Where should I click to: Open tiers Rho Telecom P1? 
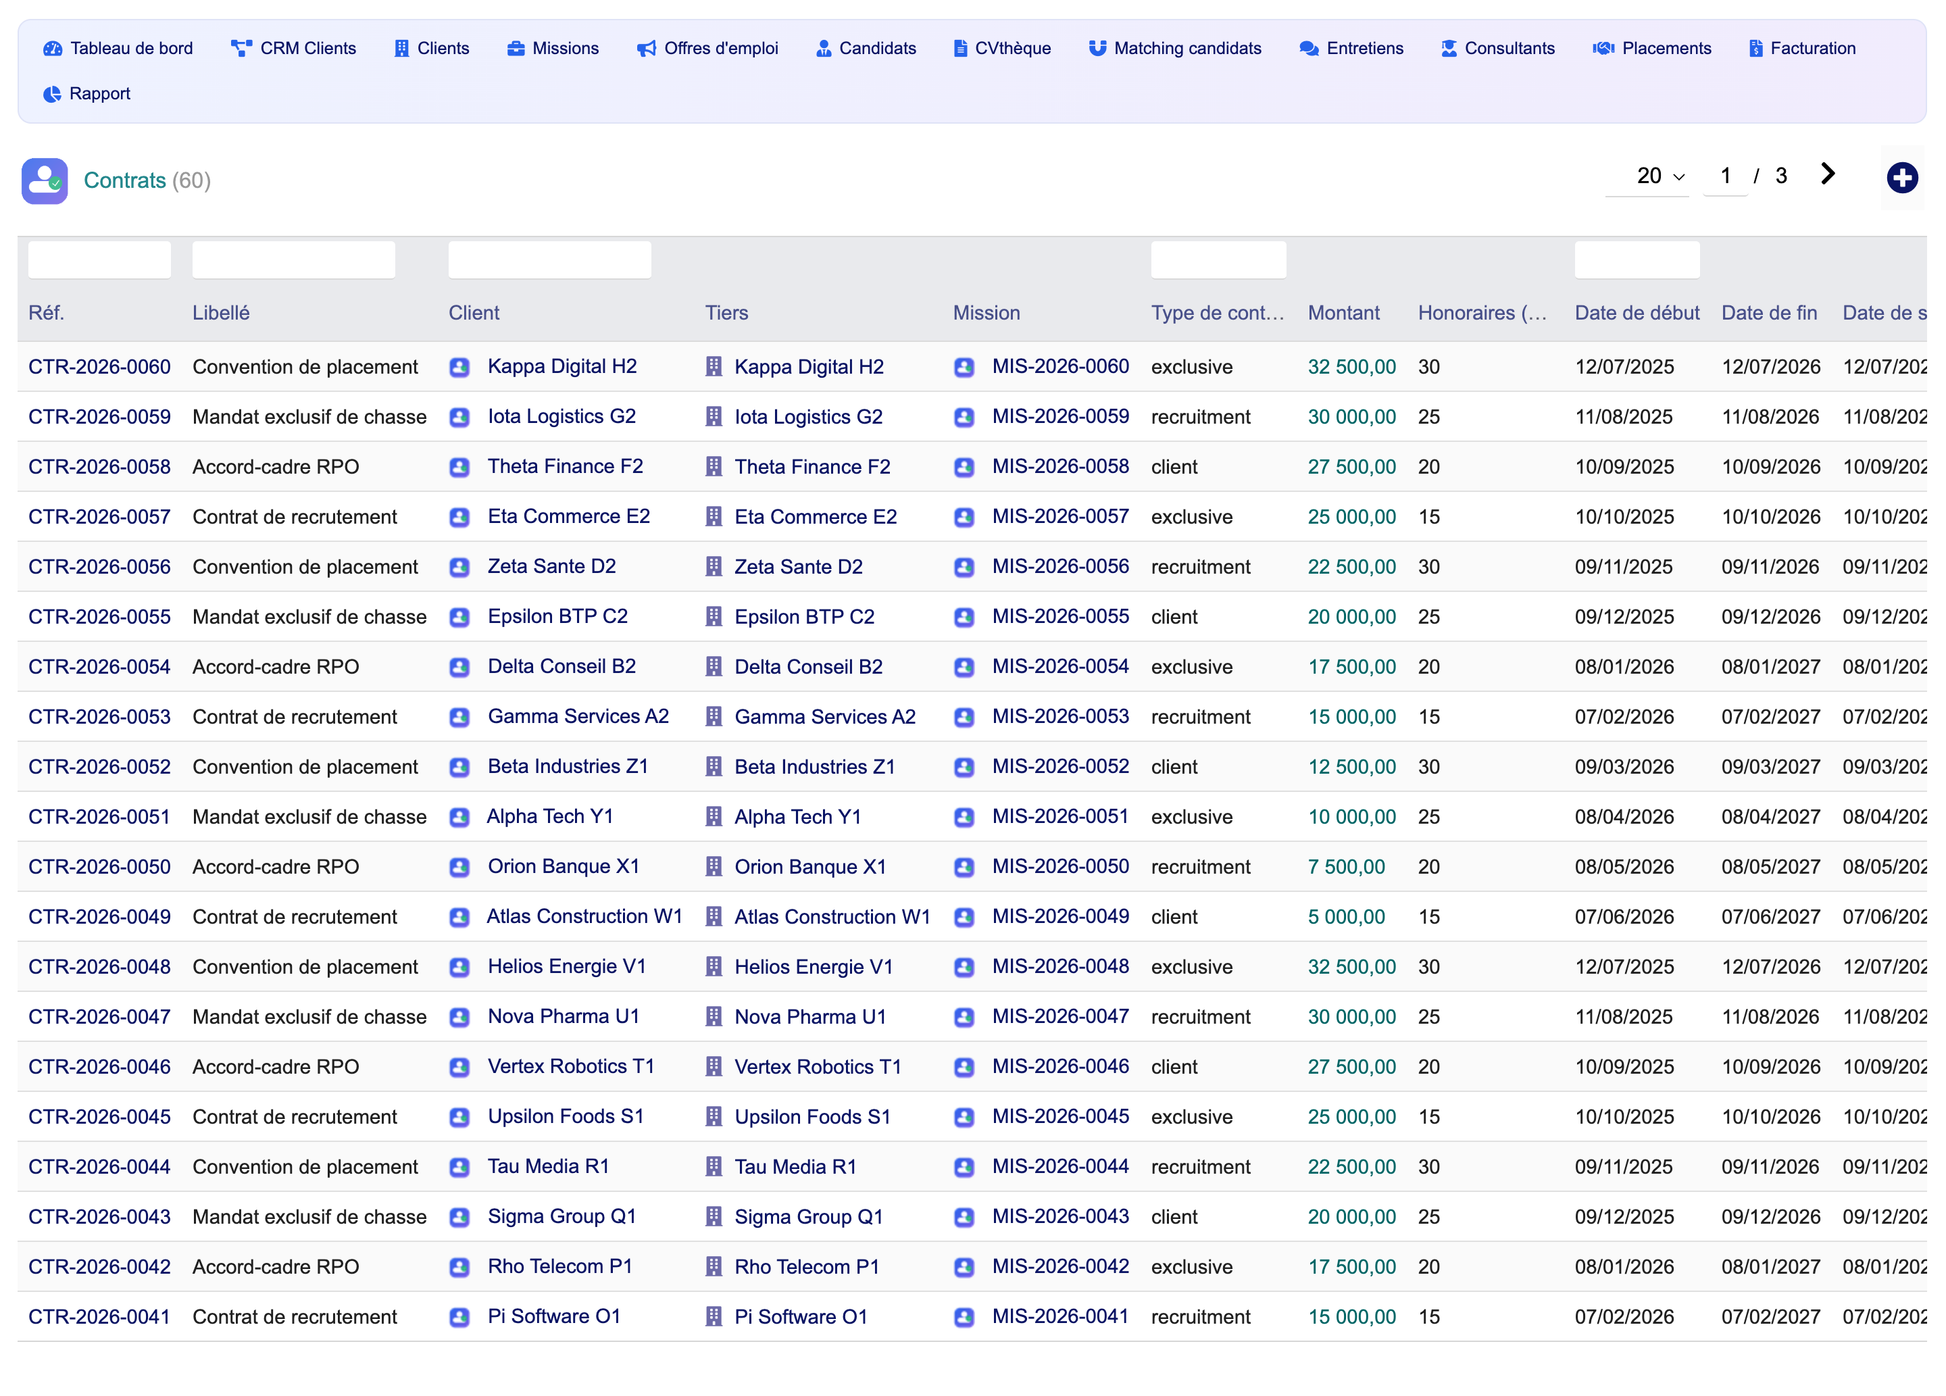807,1267
